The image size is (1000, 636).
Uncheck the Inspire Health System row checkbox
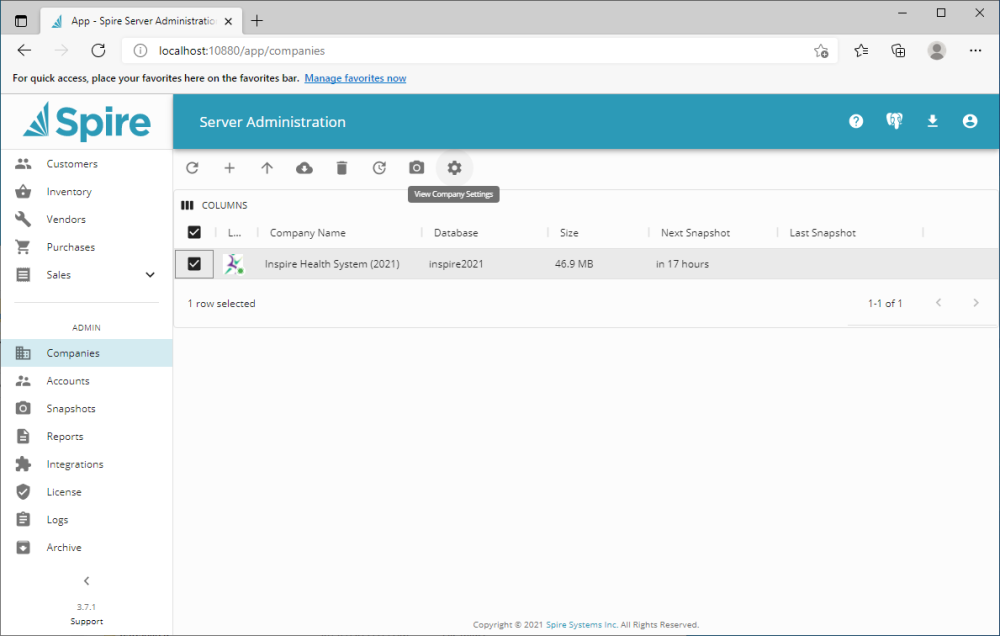coord(195,263)
